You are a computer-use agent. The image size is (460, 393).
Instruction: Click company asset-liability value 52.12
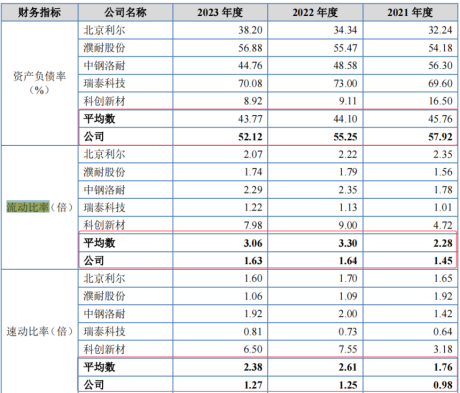[x=250, y=137]
